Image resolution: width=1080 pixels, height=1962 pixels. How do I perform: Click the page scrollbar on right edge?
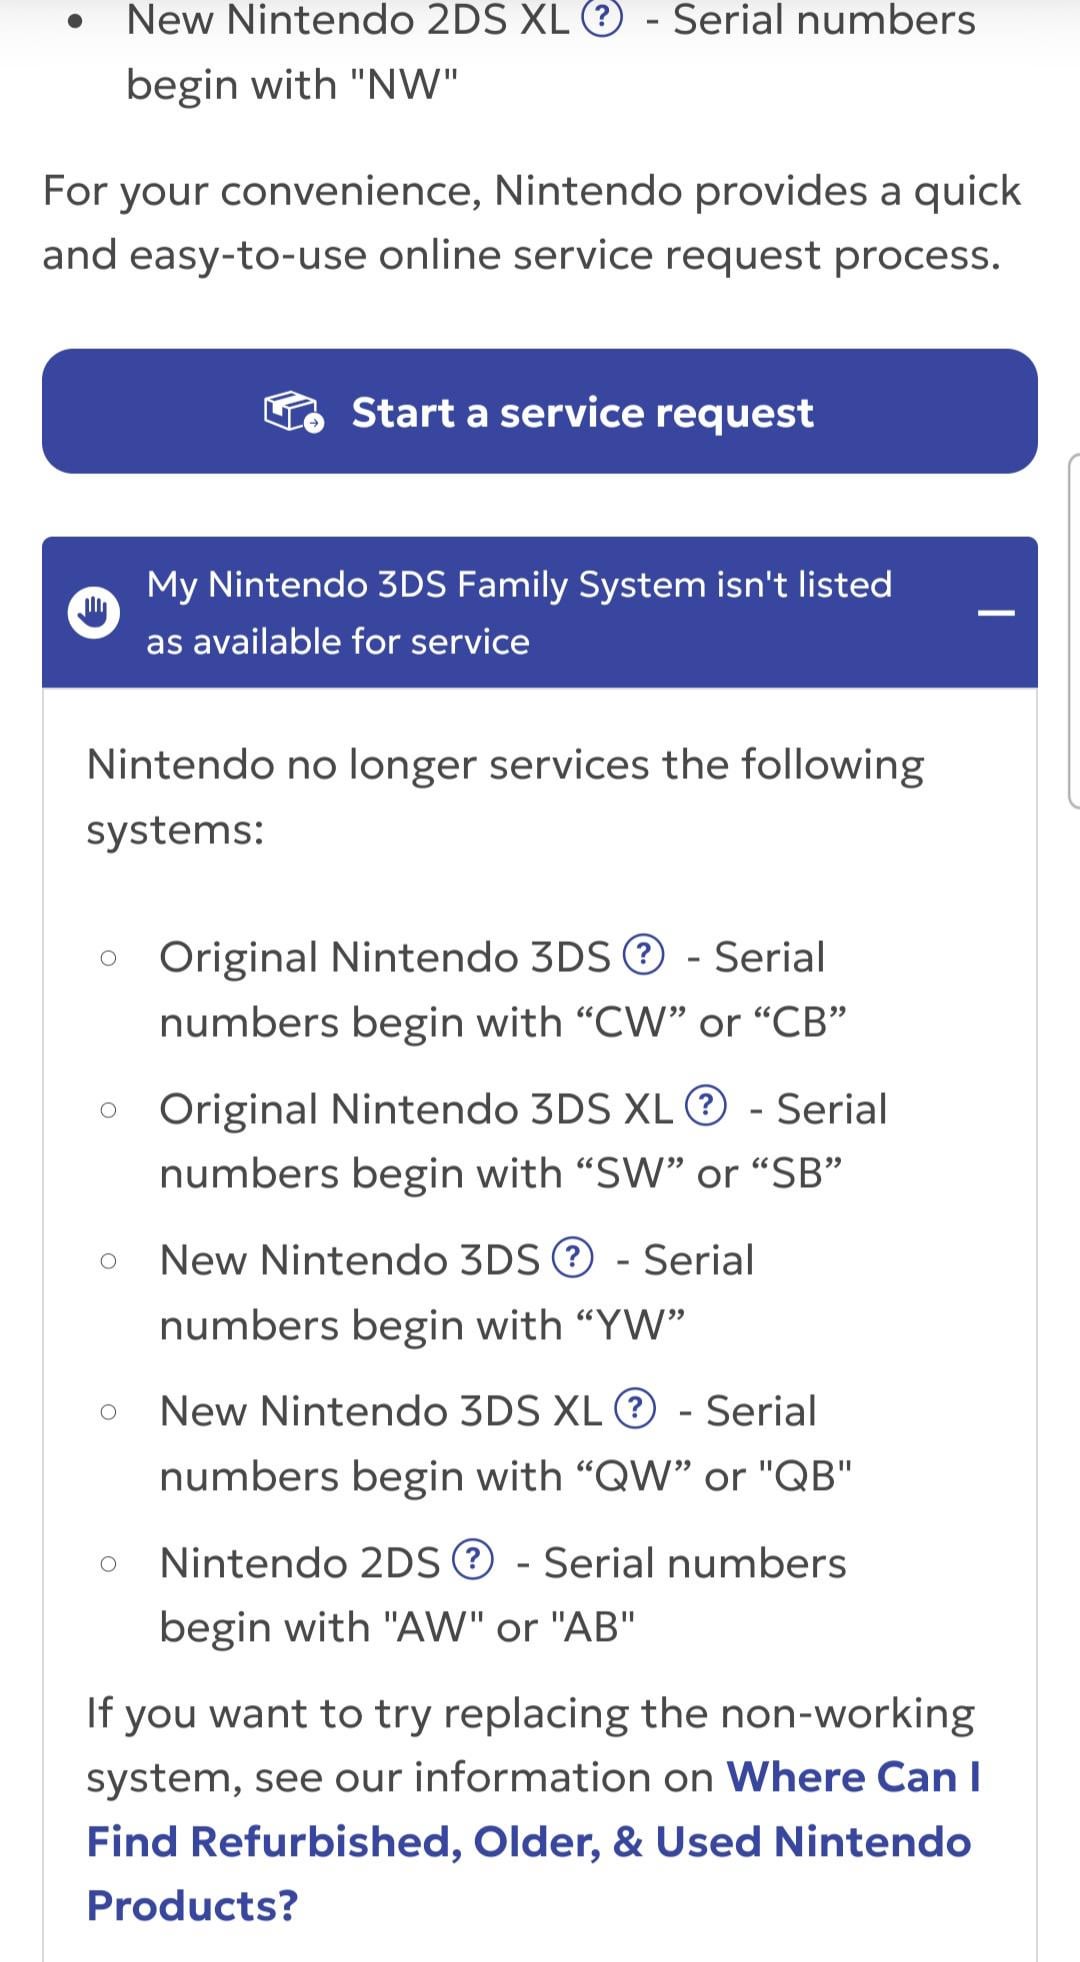point(1073,620)
